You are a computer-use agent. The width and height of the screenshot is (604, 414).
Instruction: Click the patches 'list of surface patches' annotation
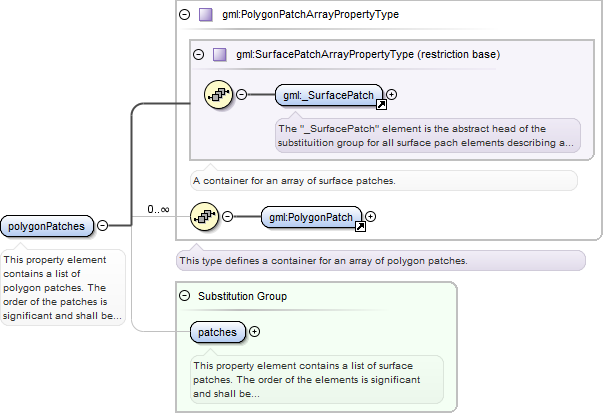(x=317, y=380)
